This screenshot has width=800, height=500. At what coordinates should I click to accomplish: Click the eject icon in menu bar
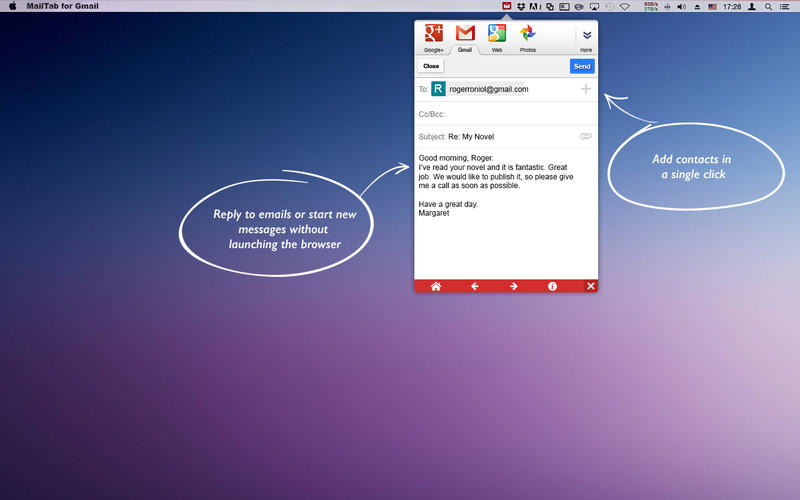click(697, 7)
